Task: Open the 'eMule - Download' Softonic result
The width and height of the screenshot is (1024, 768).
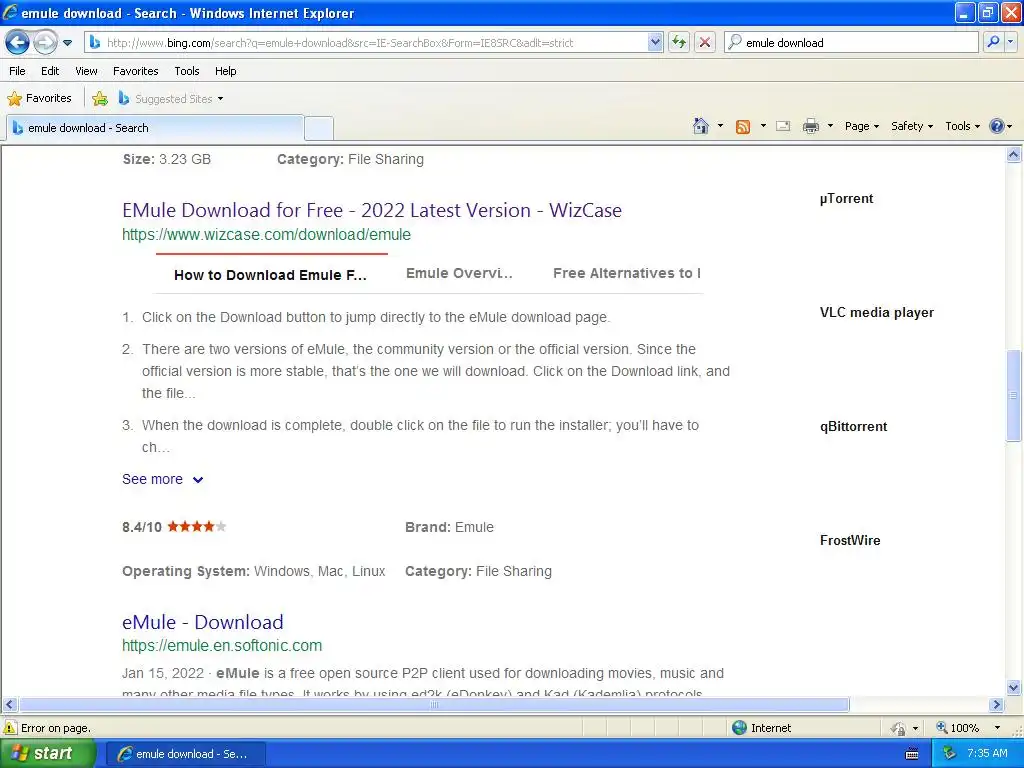Action: (202, 622)
